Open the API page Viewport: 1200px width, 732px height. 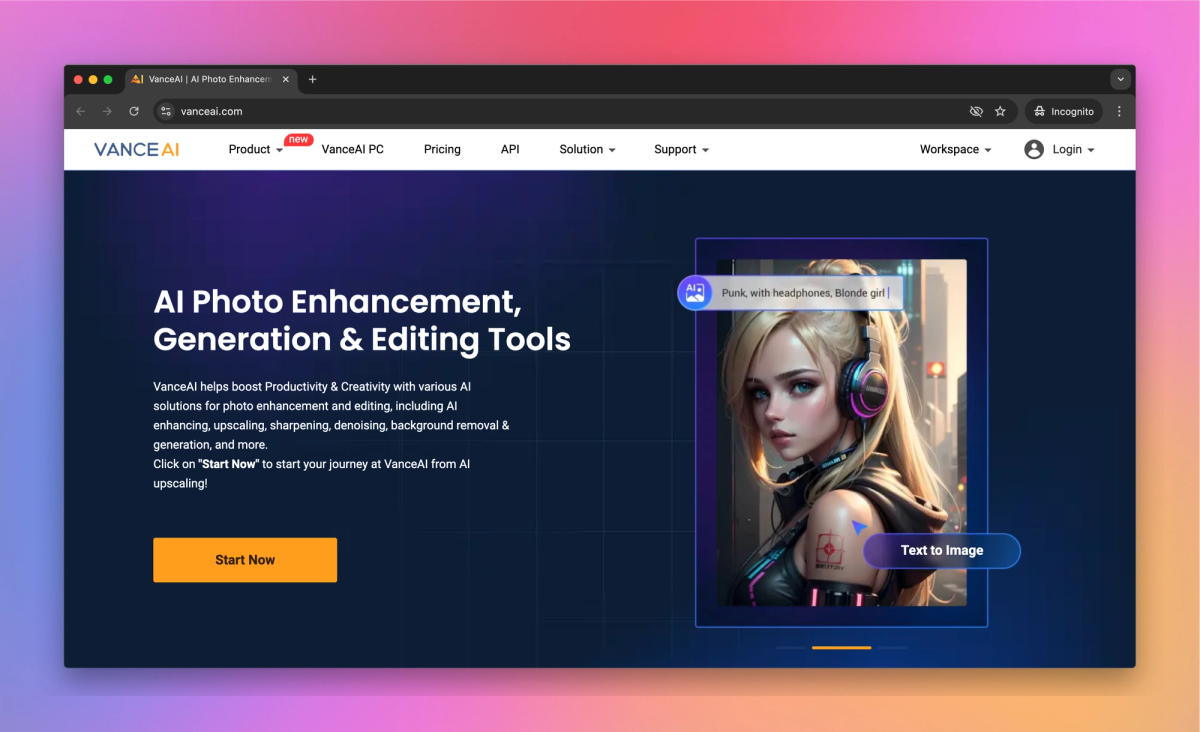510,149
